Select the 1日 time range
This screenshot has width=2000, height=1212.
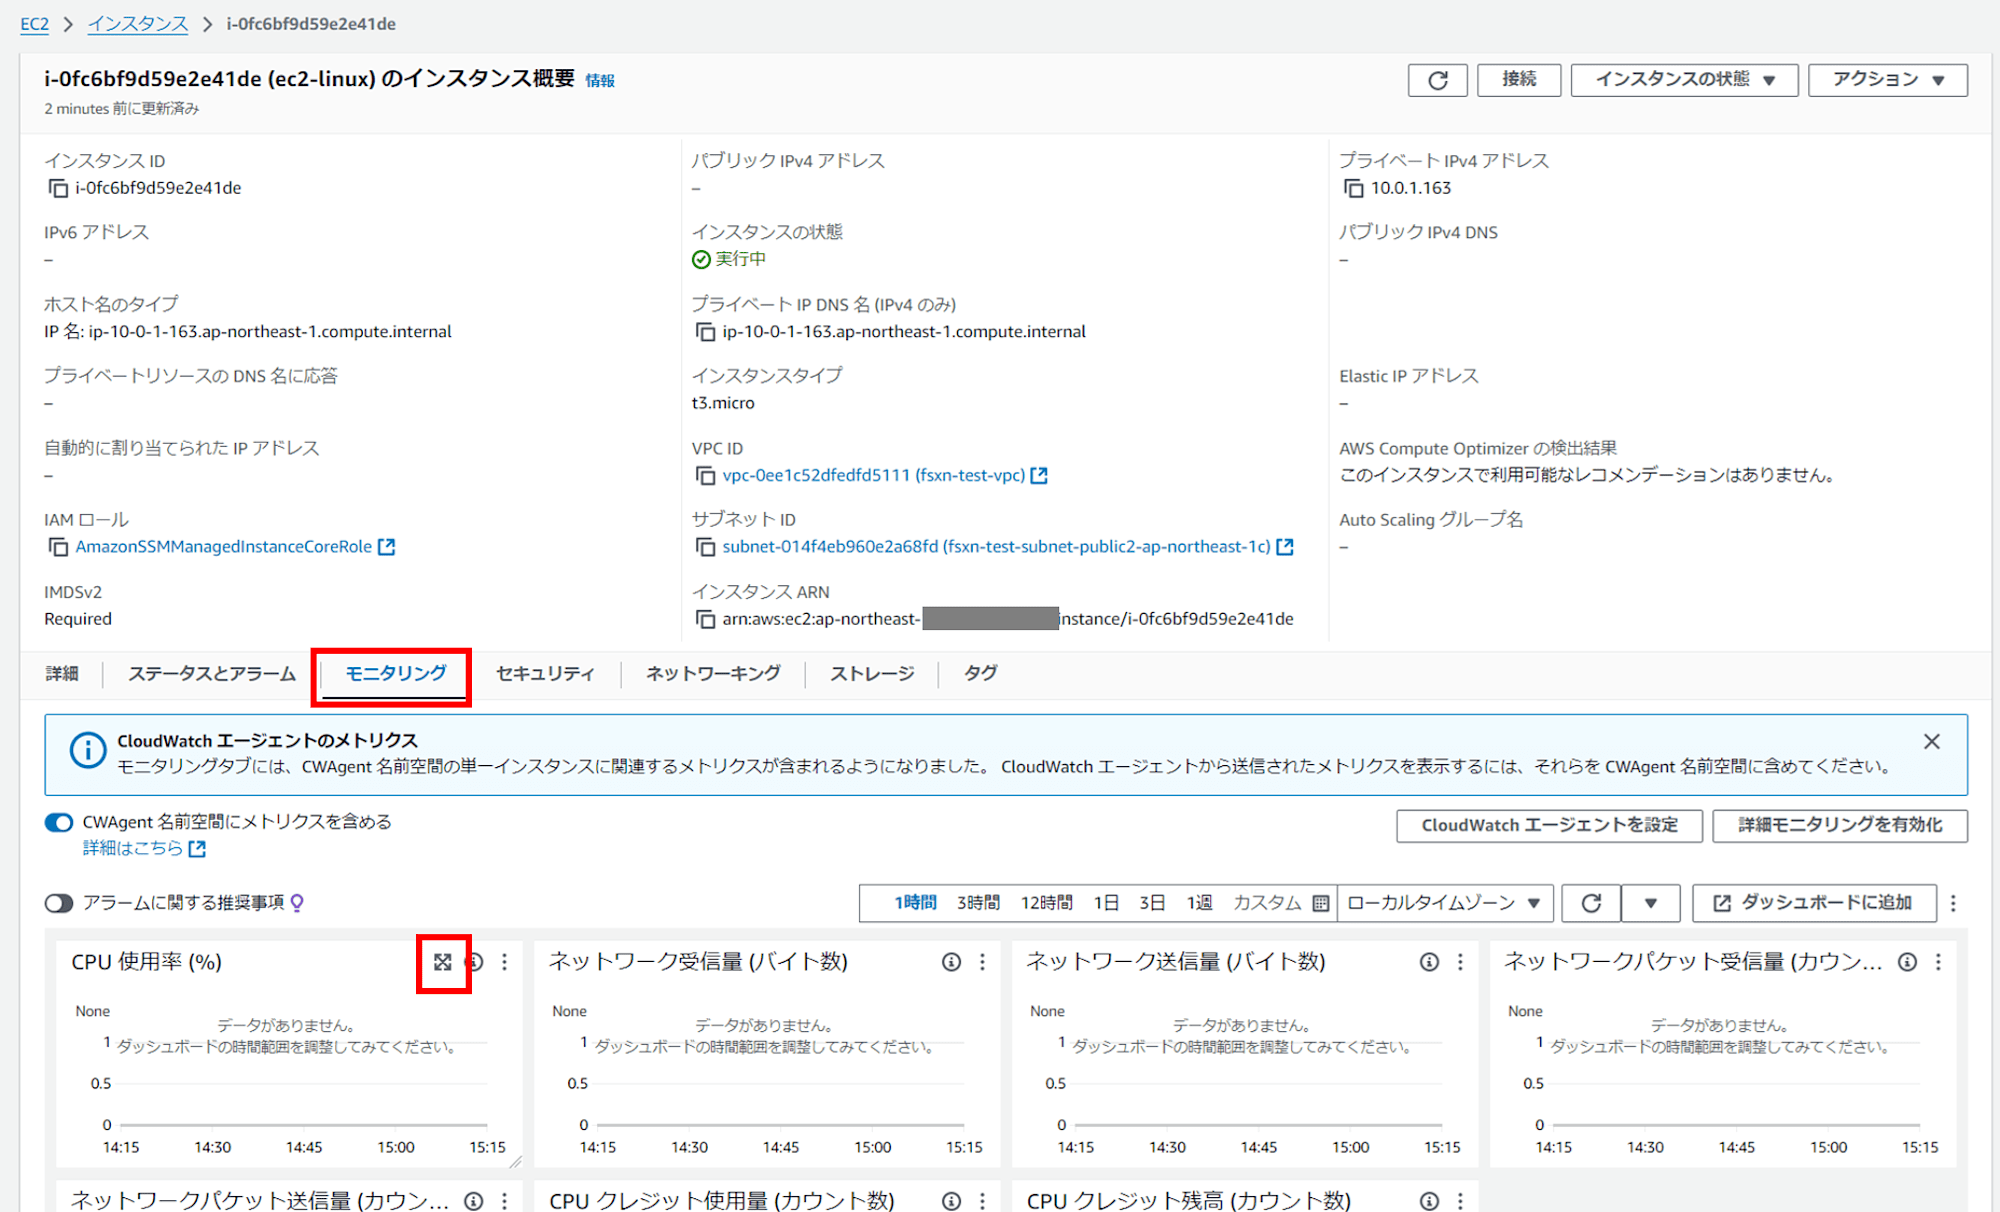[x=1106, y=903]
